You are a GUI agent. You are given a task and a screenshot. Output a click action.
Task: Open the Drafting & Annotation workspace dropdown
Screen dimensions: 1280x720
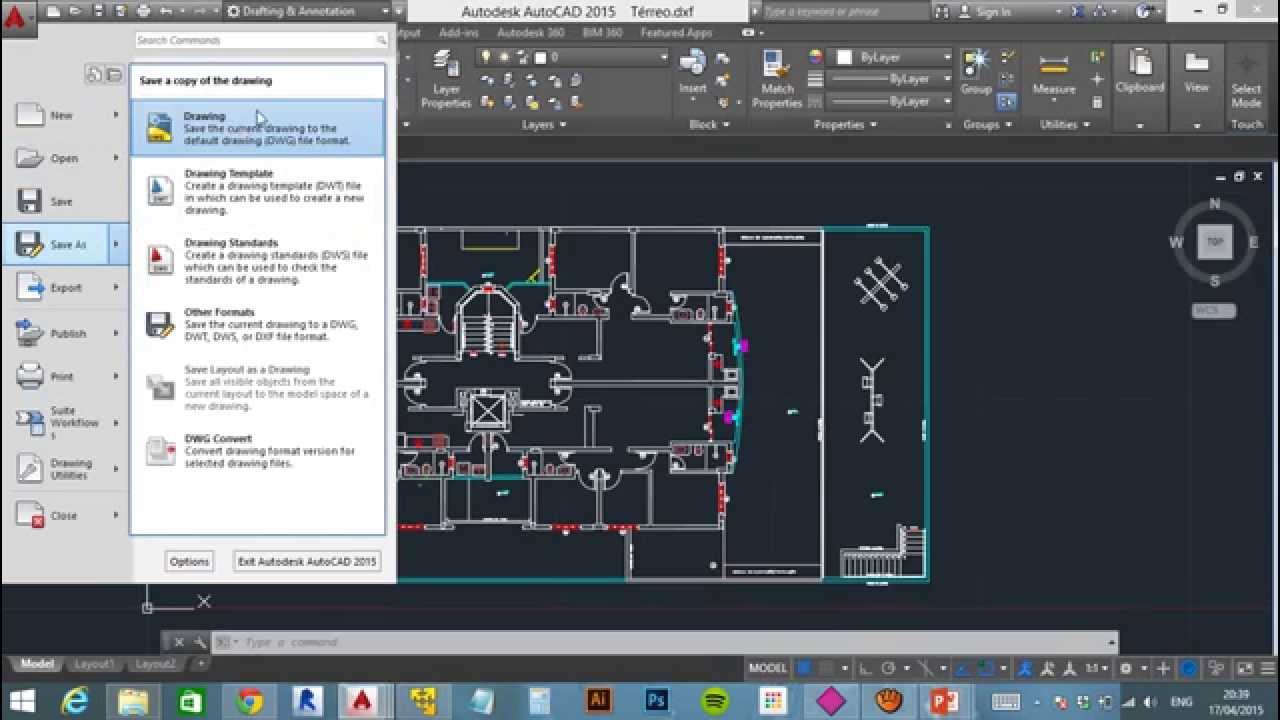(x=307, y=11)
